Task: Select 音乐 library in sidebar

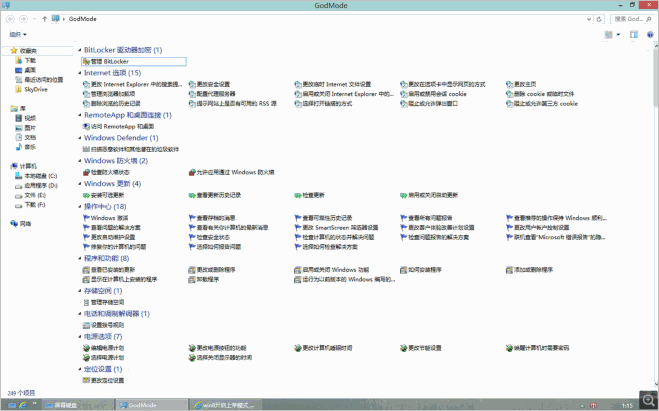Action: tap(26, 147)
